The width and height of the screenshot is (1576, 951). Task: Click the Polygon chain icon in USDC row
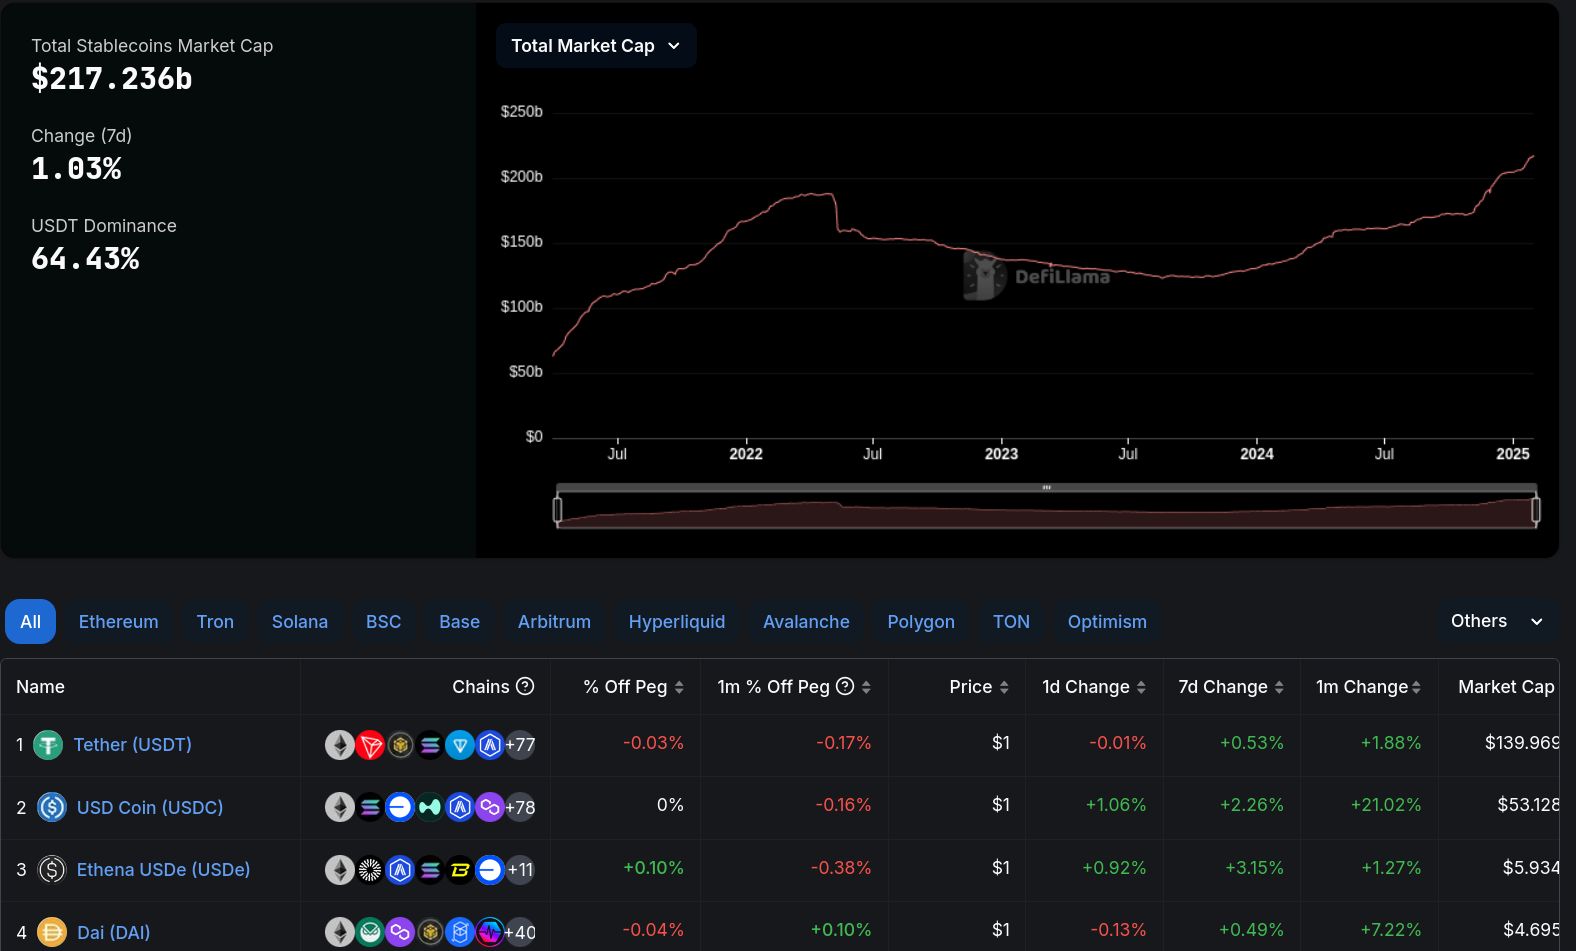pyautogui.click(x=490, y=807)
